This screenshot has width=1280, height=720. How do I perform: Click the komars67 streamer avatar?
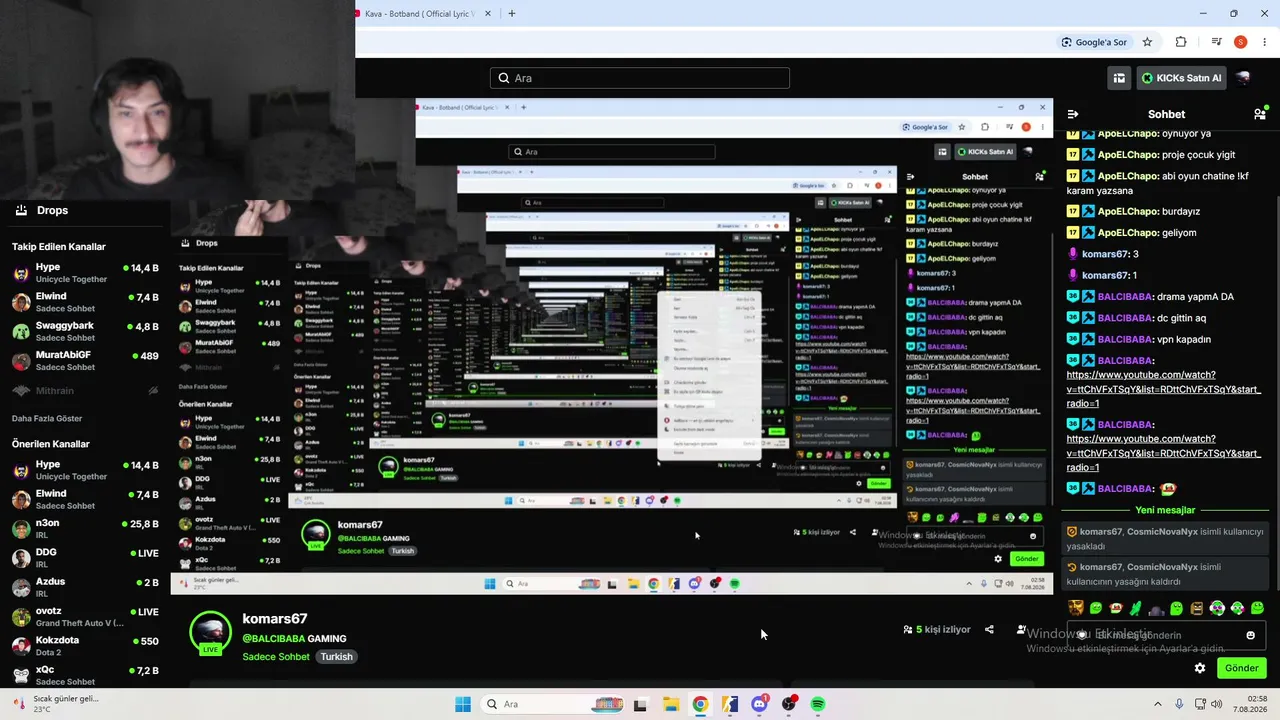pos(210,632)
